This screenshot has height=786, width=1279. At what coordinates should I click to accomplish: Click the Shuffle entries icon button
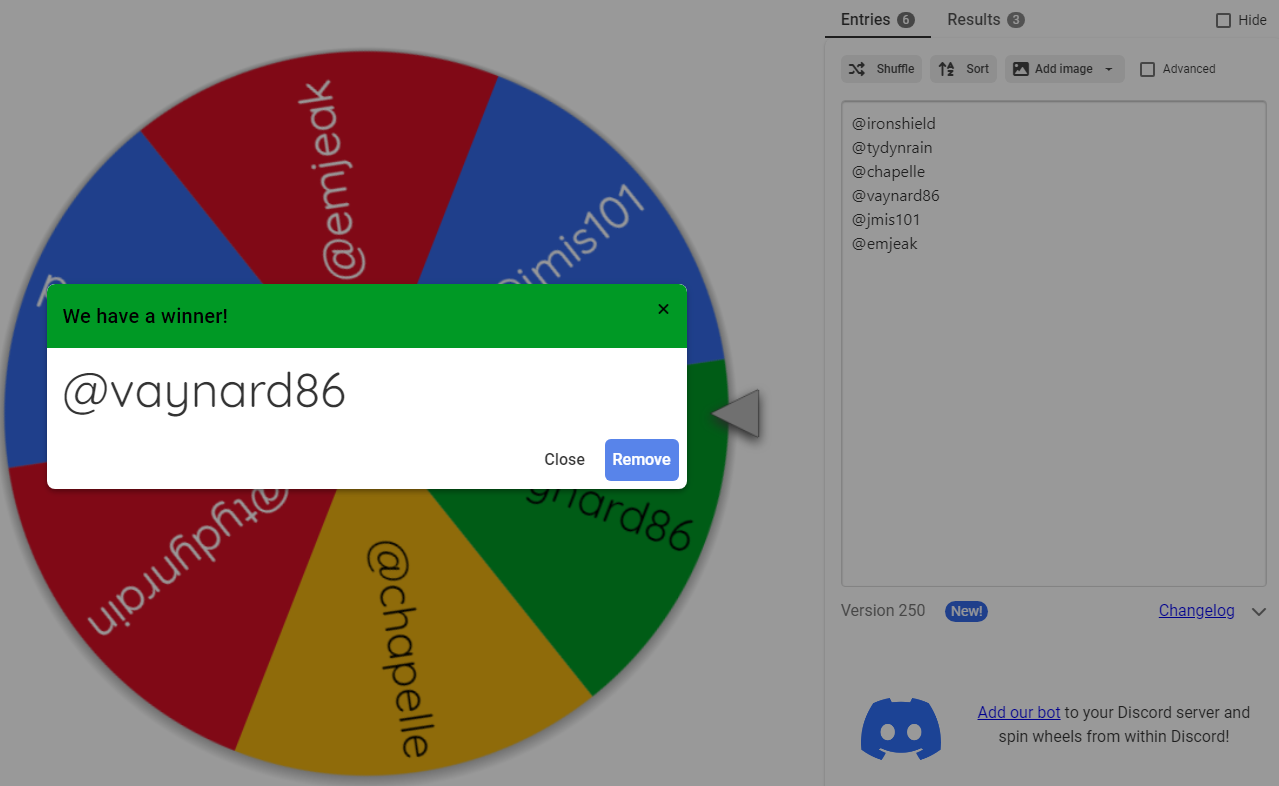[857, 69]
